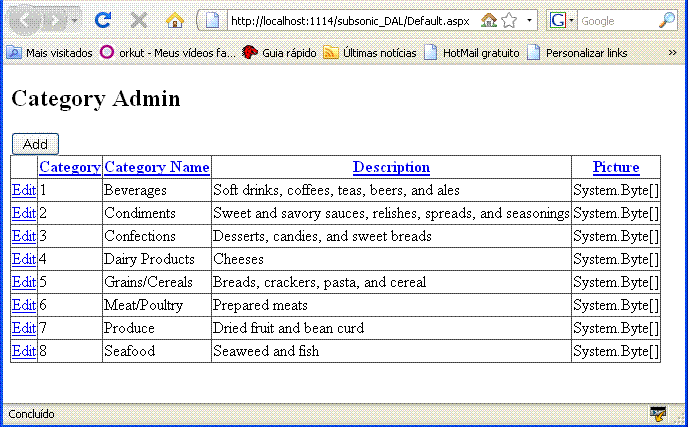The width and height of the screenshot is (688, 427).
Task: Edit the Grains/Cereals row
Action: pyautogui.click(x=24, y=282)
